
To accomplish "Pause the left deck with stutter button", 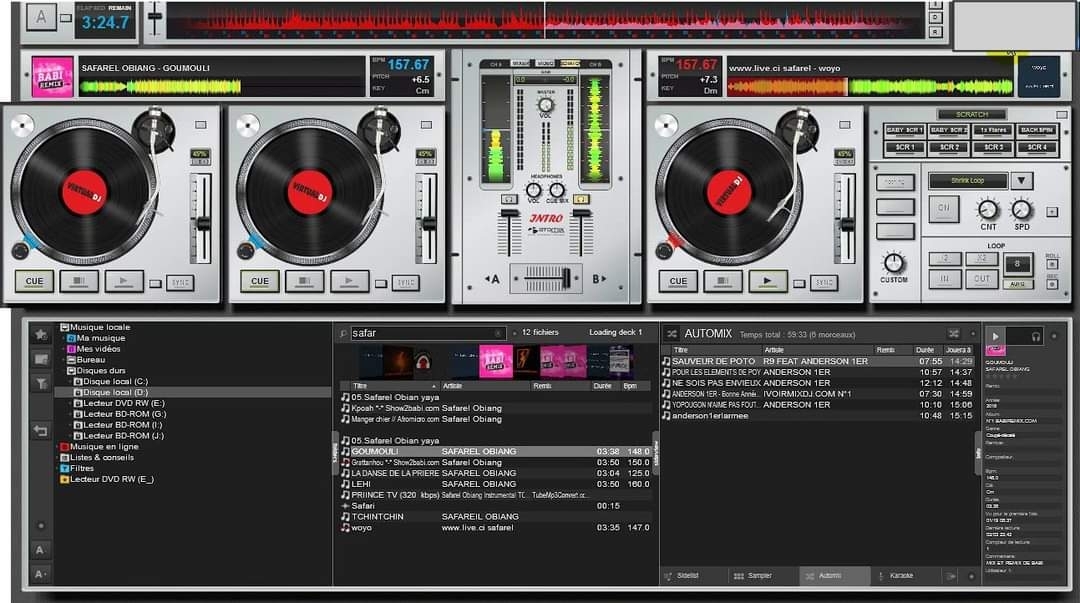I will coord(79,281).
